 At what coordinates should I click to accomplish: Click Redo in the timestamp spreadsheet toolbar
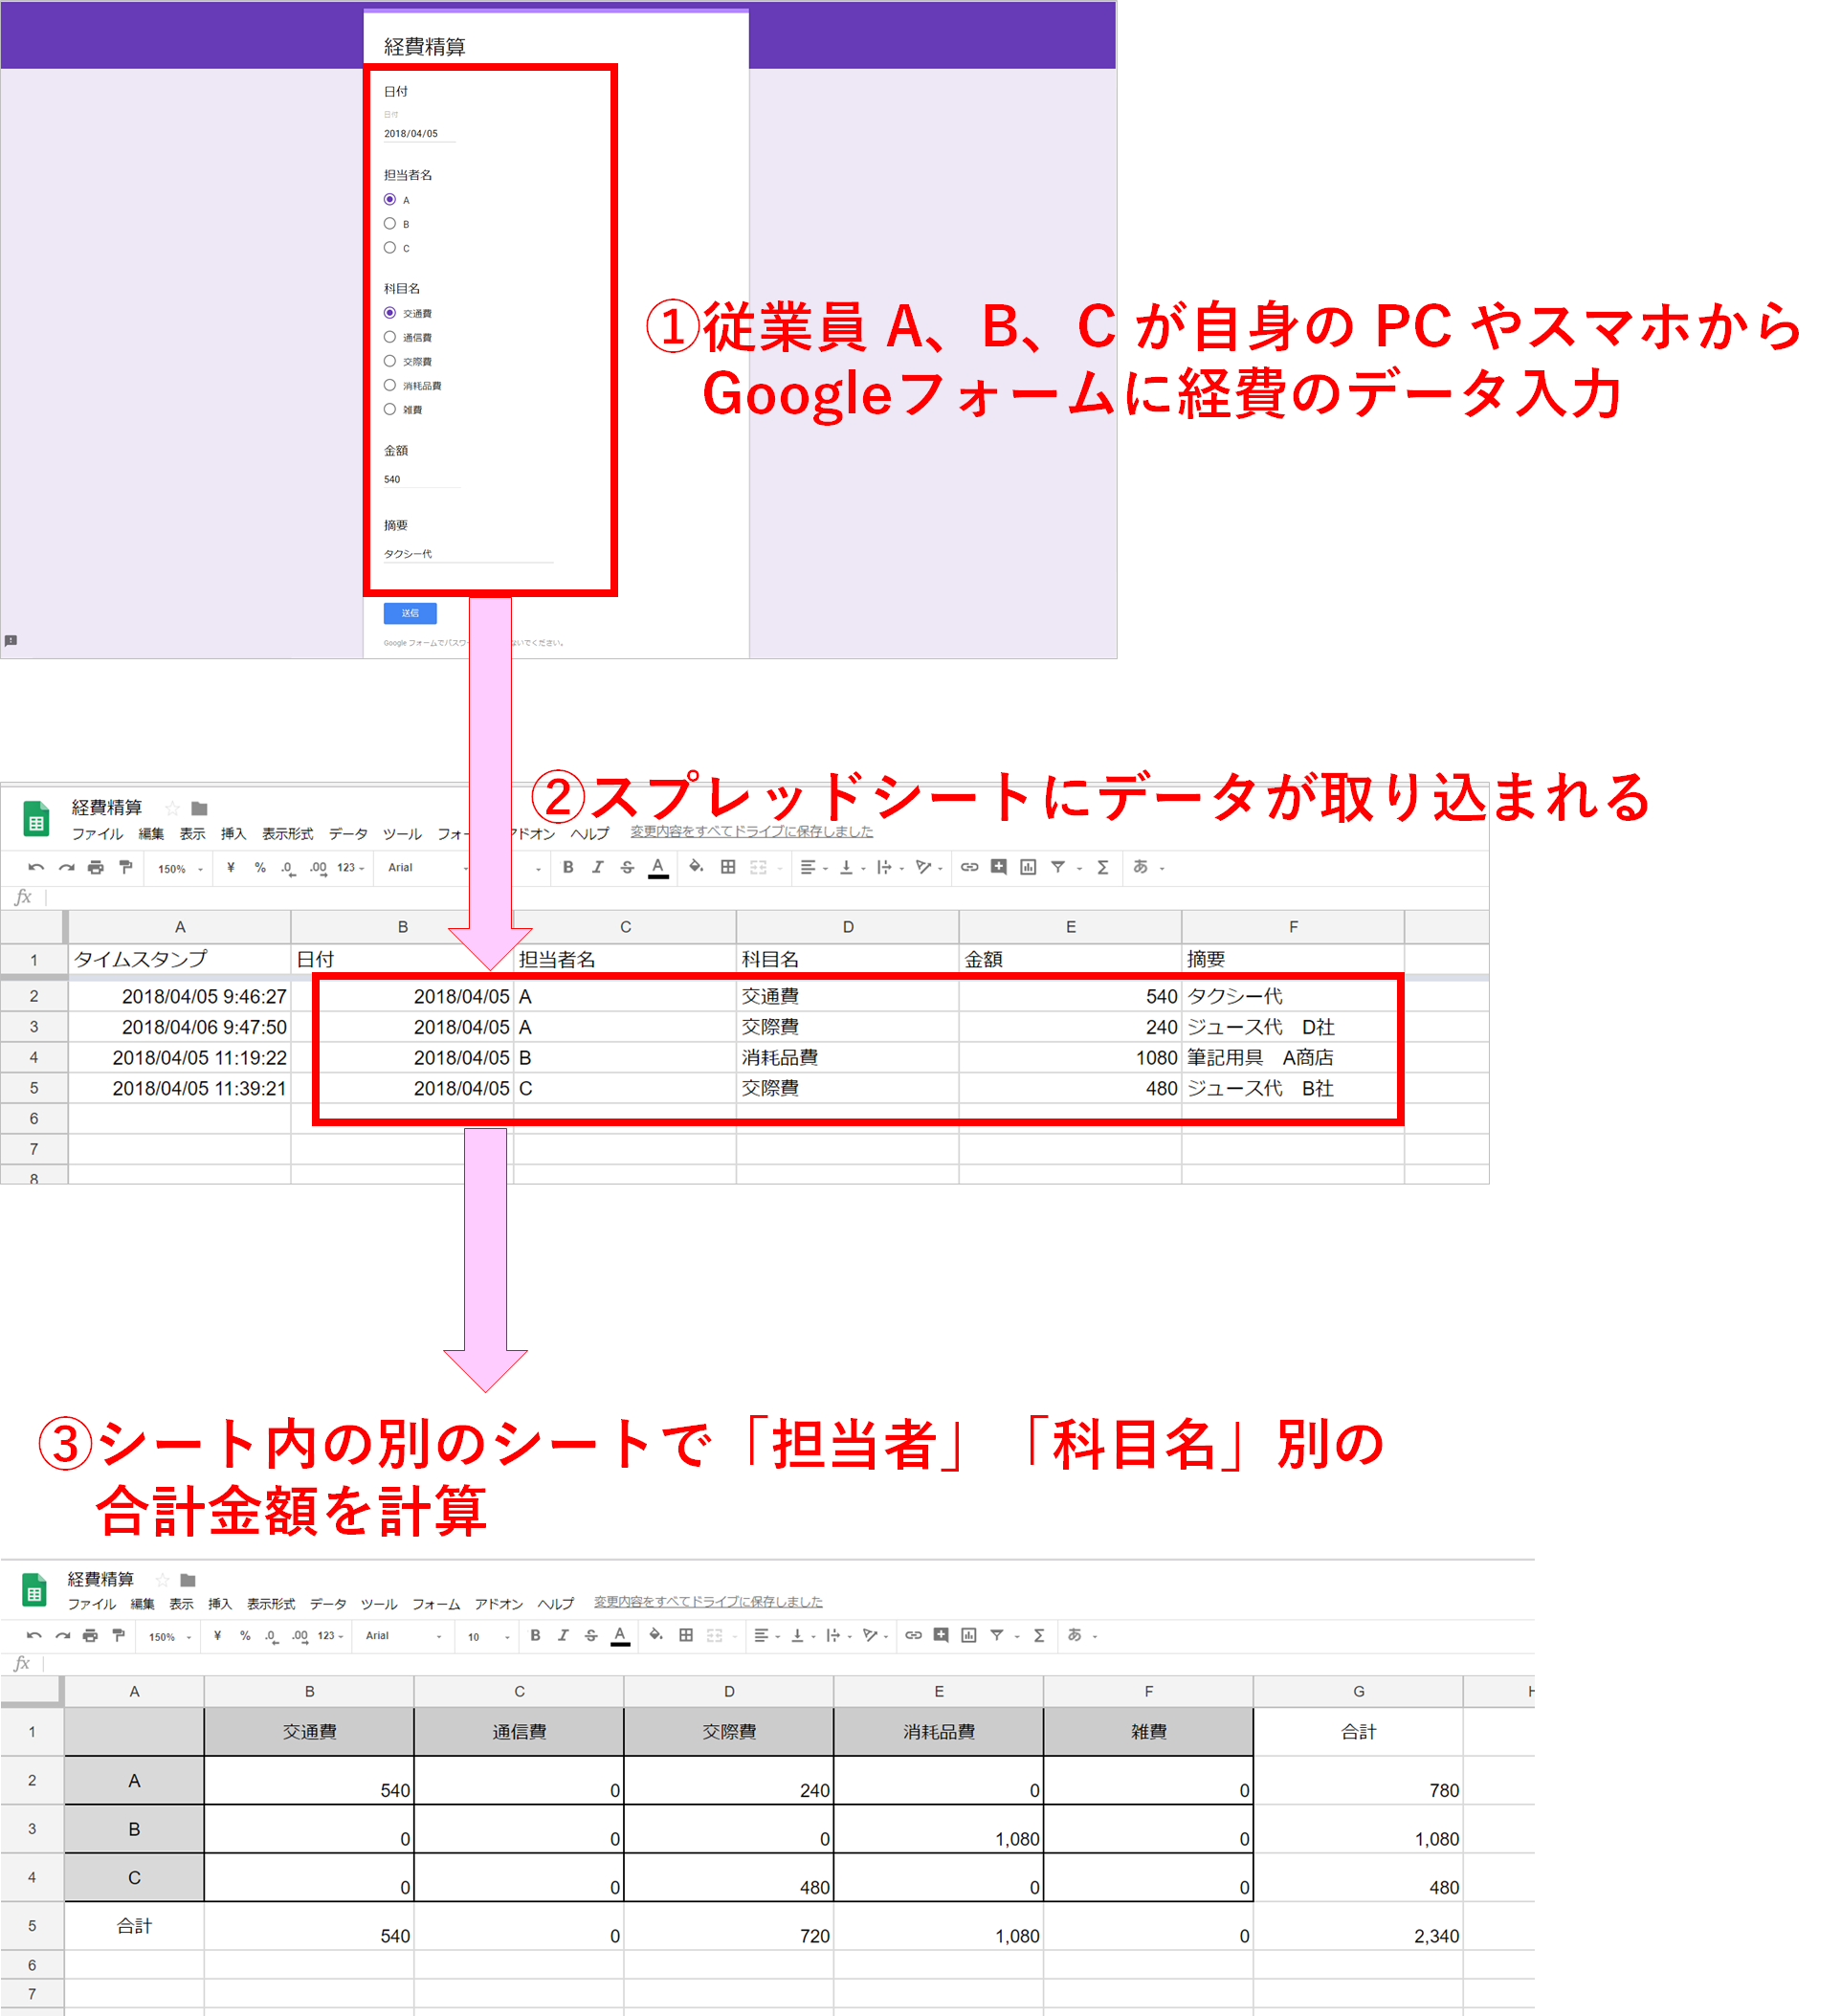click(66, 867)
